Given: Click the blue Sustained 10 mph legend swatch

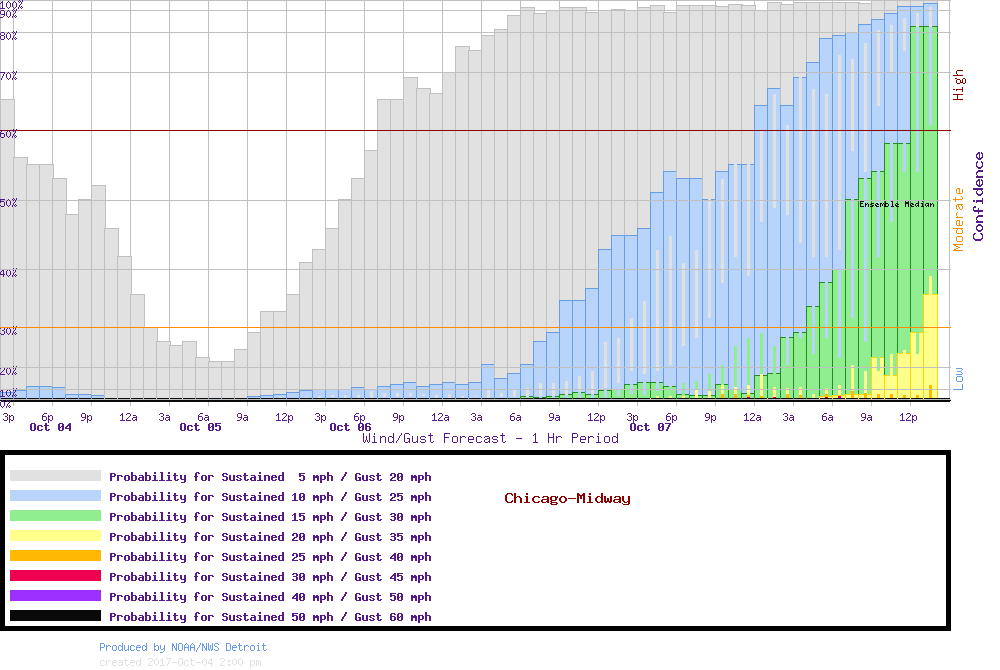Looking at the screenshot, I should (x=55, y=496).
